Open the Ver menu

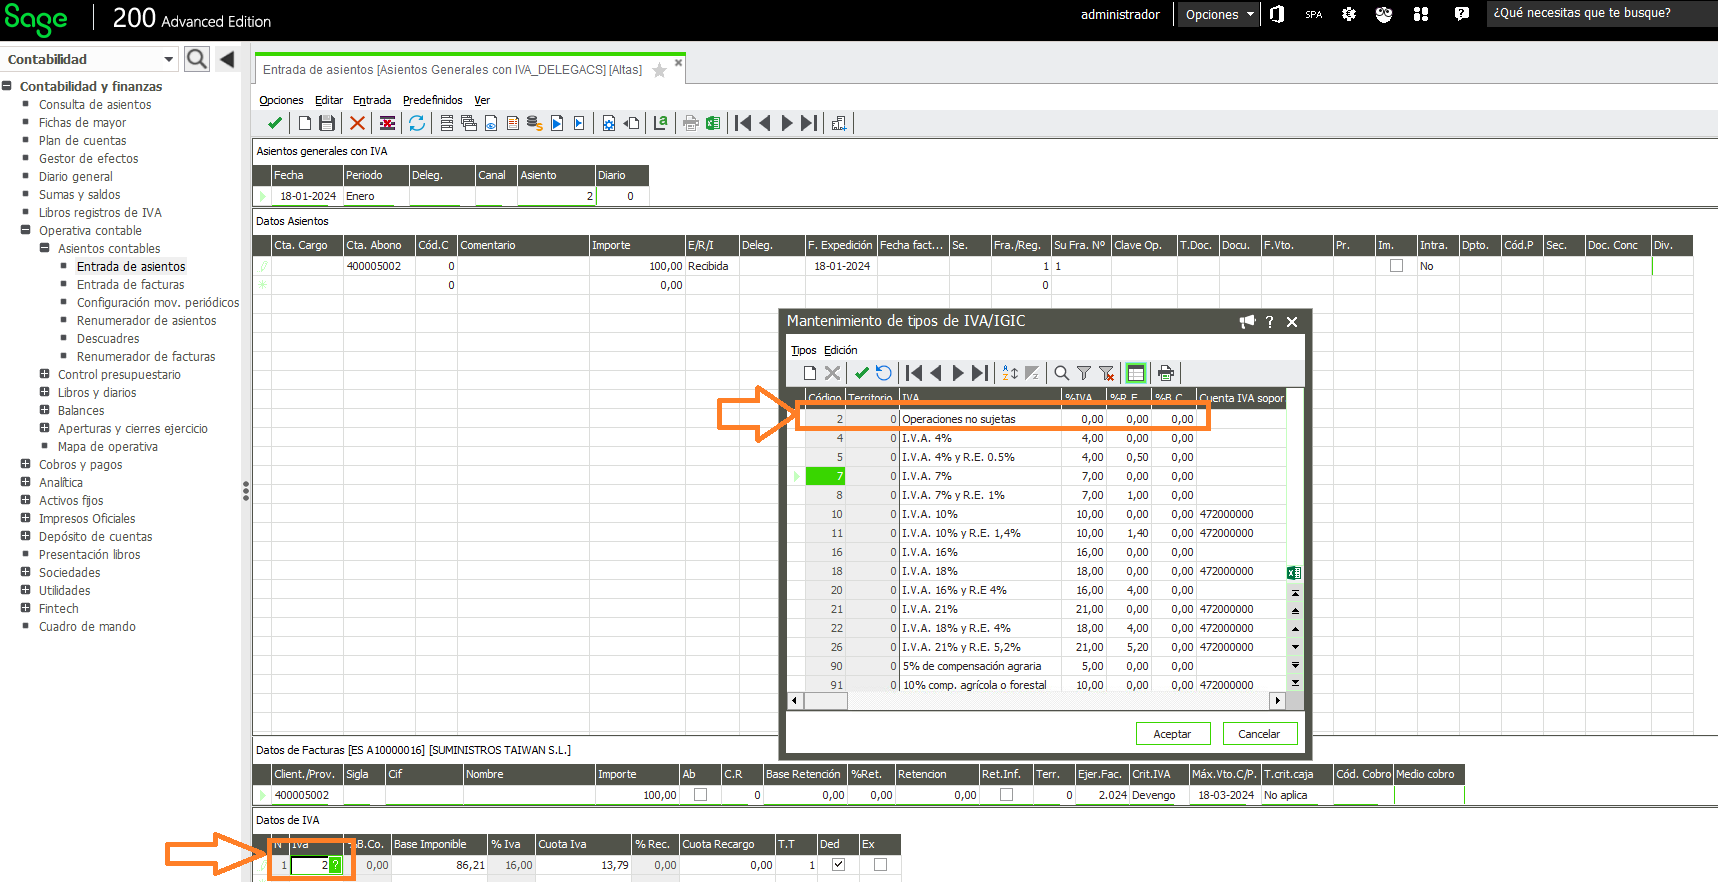pos(482,100)
